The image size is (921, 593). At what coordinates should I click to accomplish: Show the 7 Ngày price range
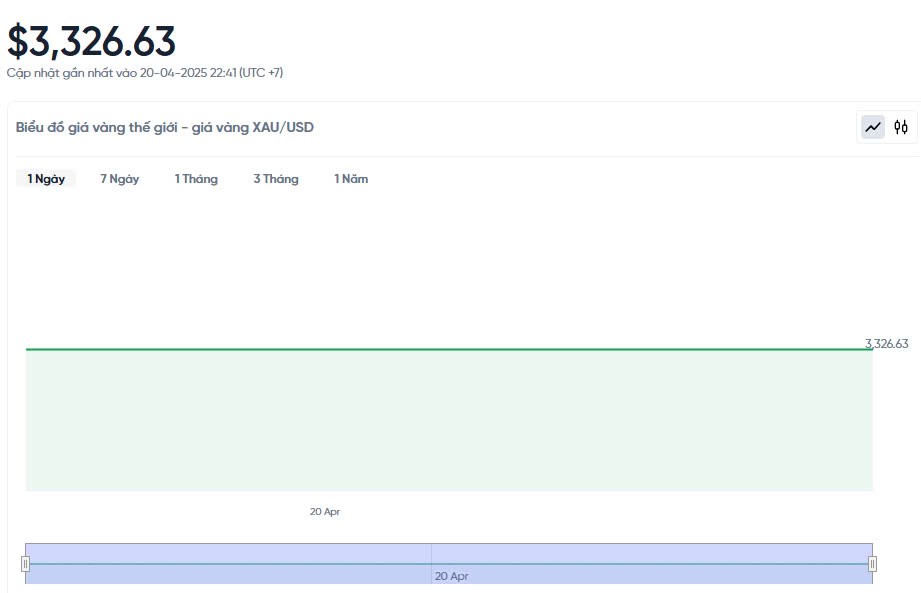click(119, 179)
